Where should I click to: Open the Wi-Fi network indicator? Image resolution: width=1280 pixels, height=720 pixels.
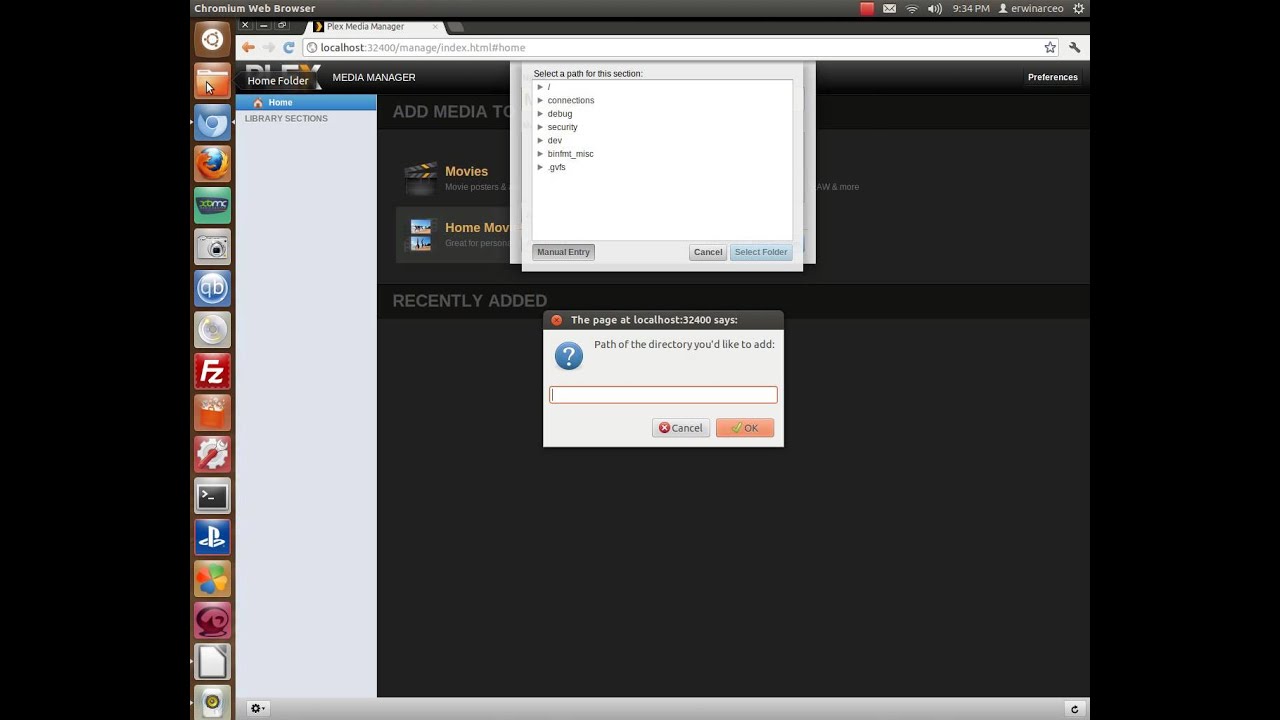(x=912, y=8)
